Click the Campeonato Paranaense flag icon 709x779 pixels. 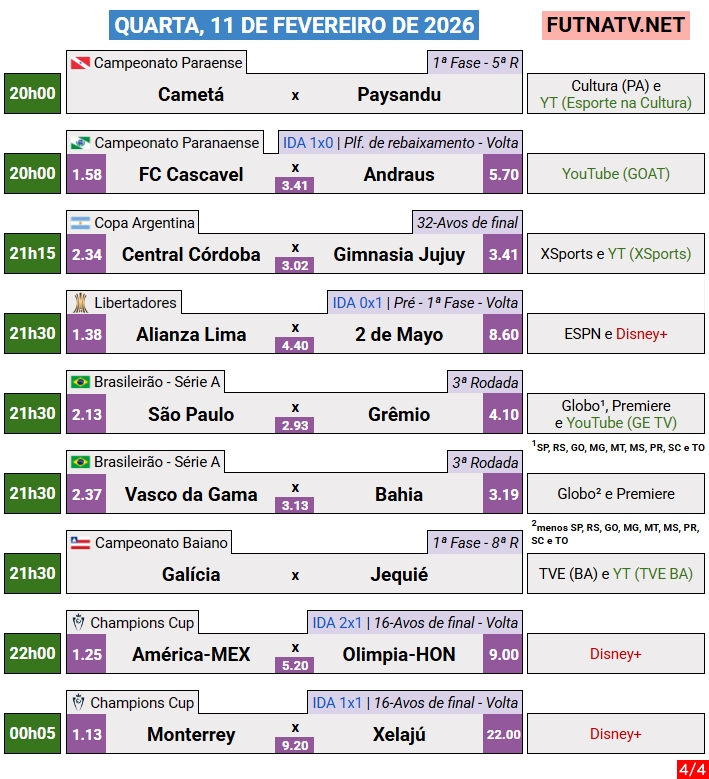click(80, 143)
